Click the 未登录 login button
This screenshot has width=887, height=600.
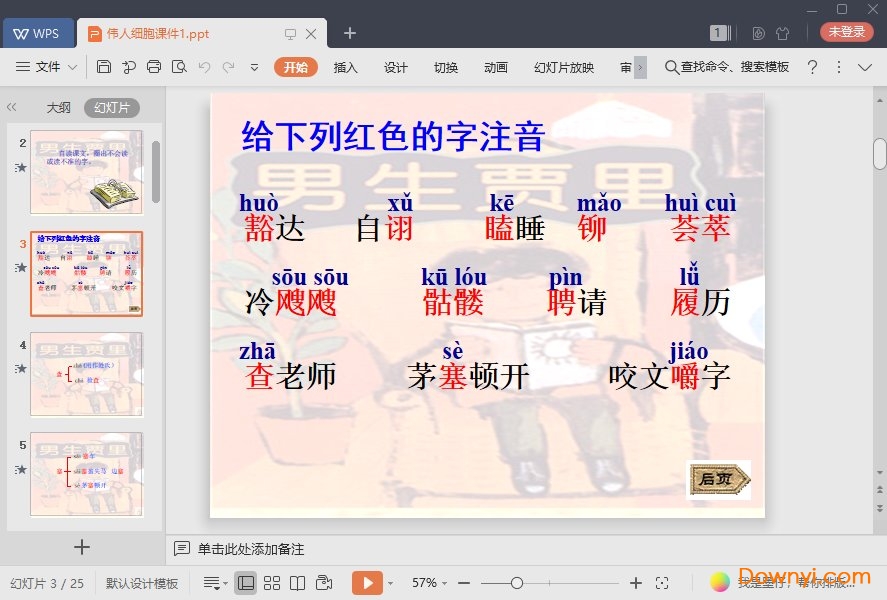point(846,32)
